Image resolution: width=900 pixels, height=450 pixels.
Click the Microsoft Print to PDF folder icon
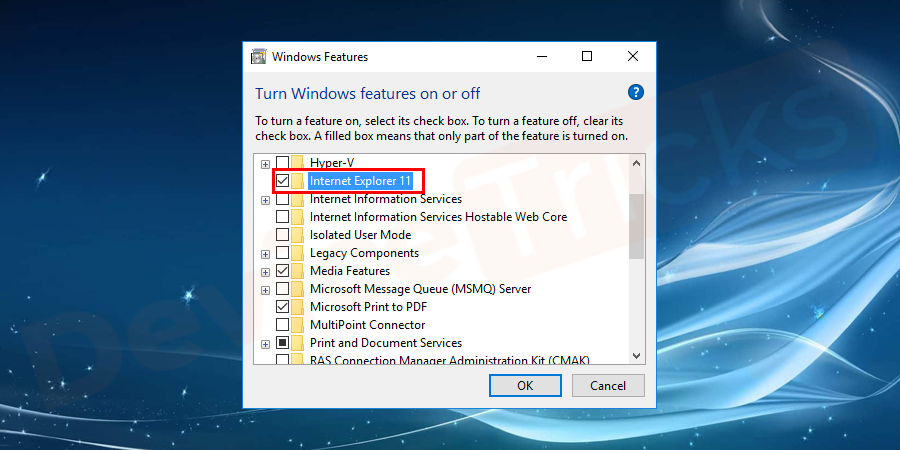(297, 307)
